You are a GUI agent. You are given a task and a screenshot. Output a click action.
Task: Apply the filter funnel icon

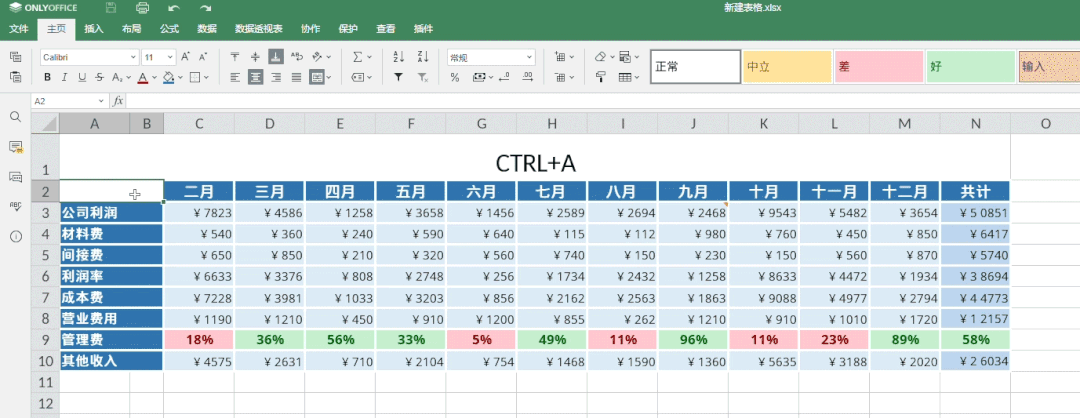pyautogui.click(x=398, y=77)
